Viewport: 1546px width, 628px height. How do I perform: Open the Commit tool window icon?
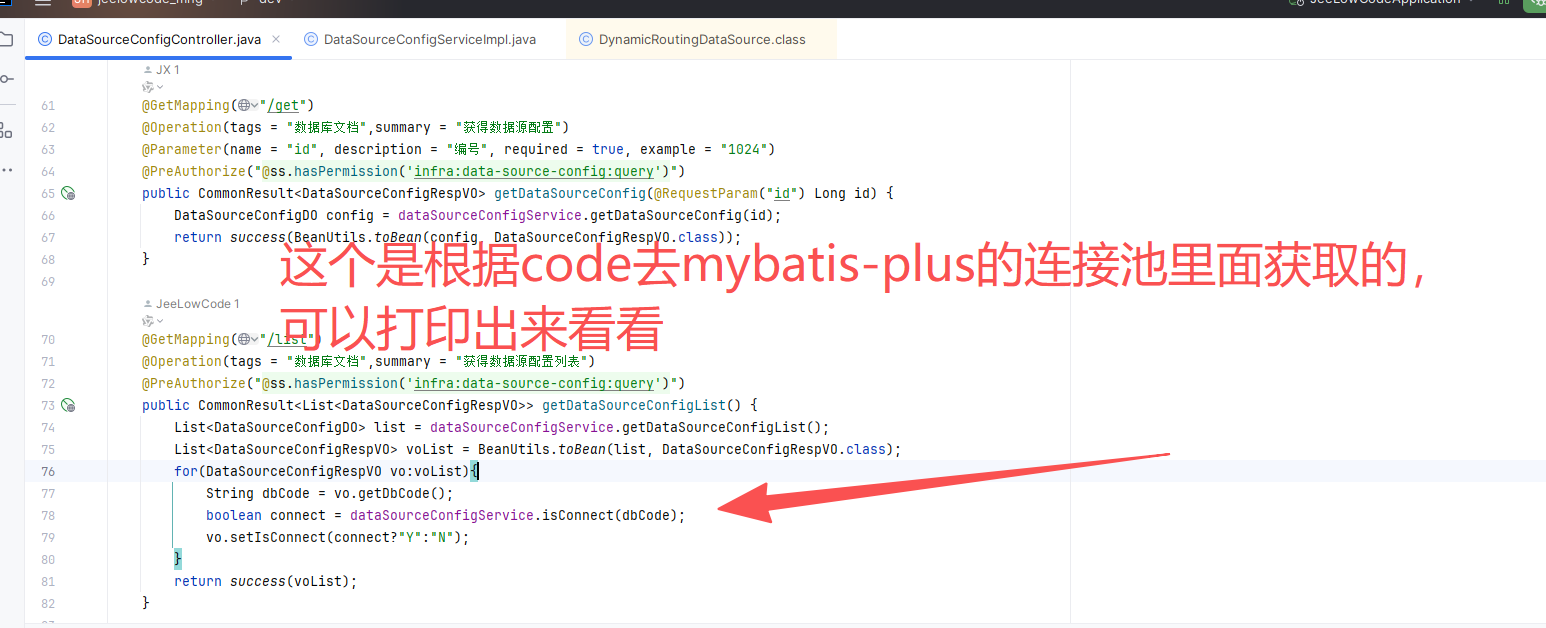click(x=7, y=80)
